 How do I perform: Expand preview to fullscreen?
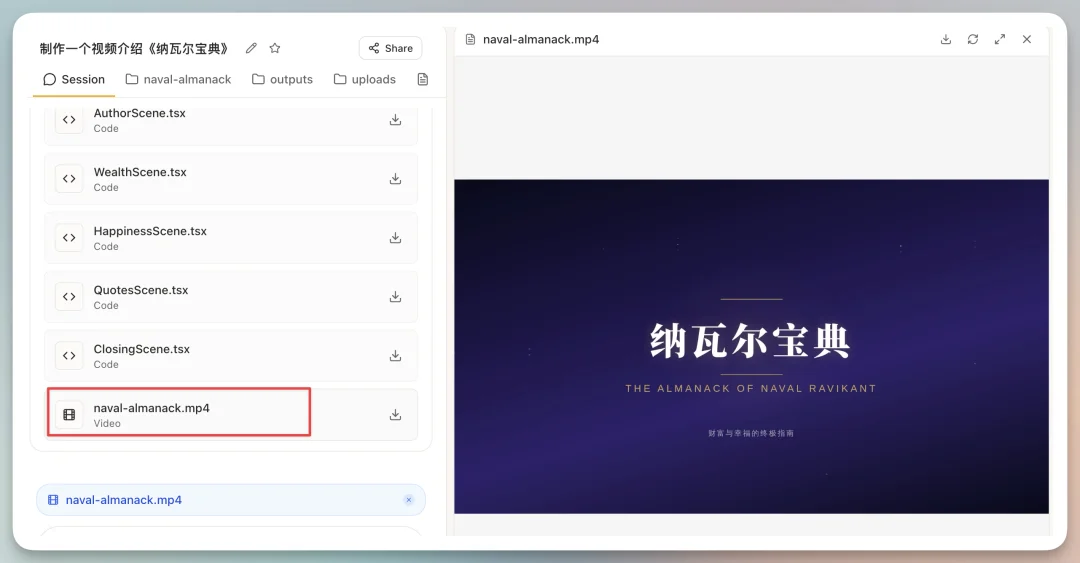(999, 39)
